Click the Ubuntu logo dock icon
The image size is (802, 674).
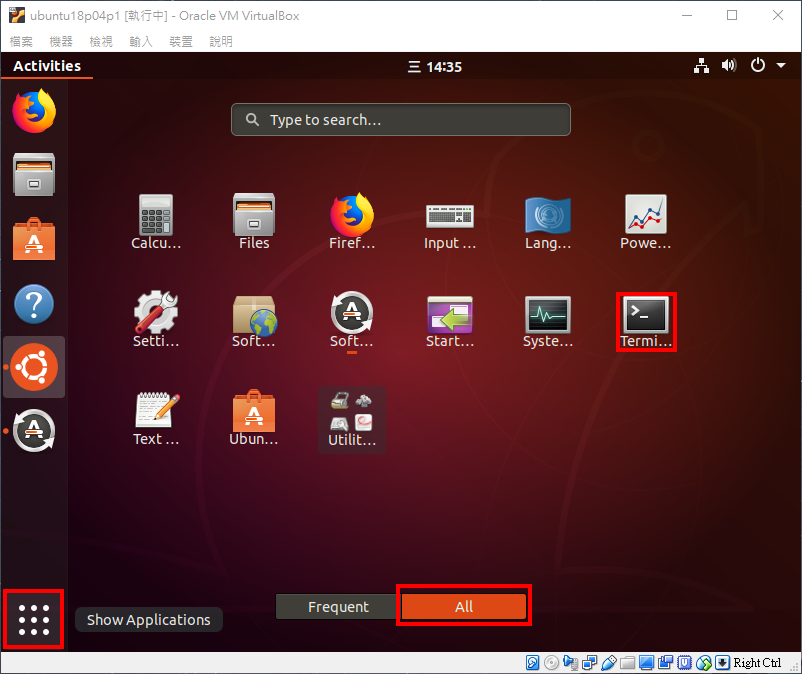click(x=34, y=367)
